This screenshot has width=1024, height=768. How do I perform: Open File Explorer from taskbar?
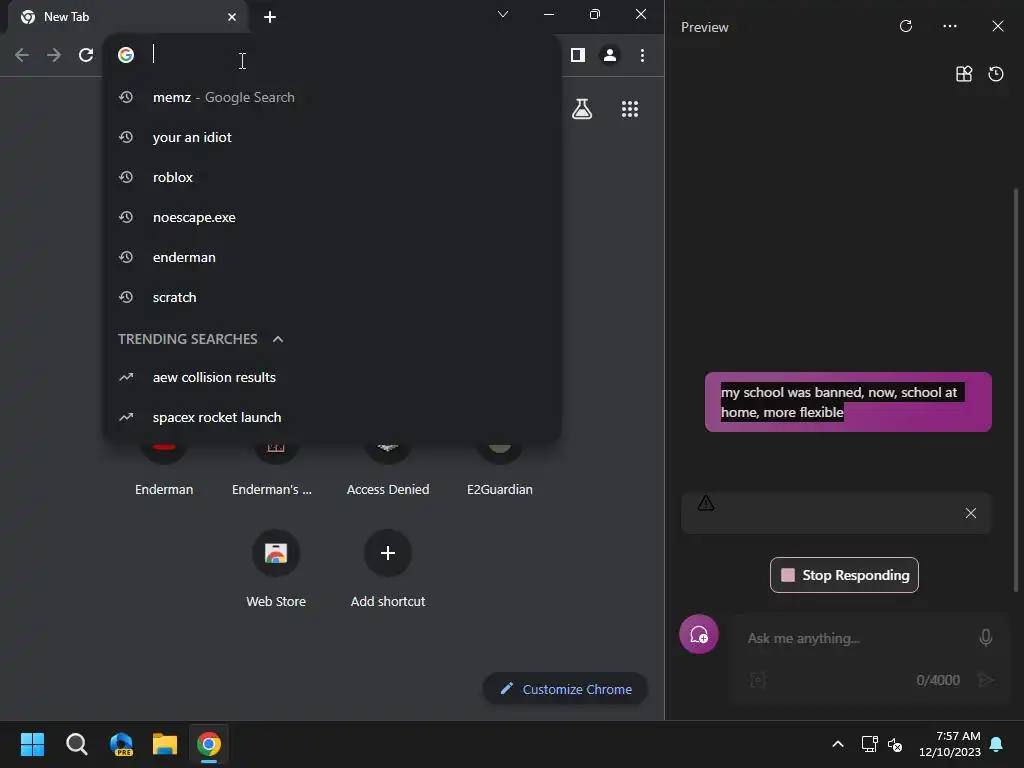(165, 744)
